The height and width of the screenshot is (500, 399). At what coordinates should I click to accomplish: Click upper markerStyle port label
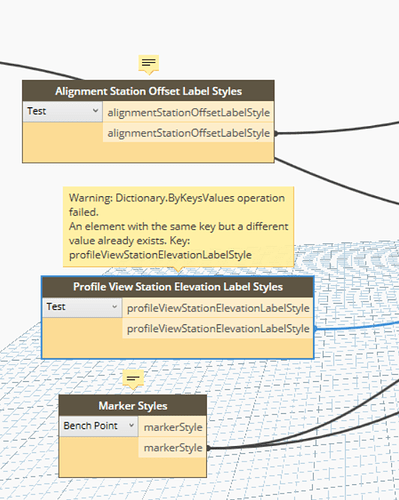pos(173,427)
